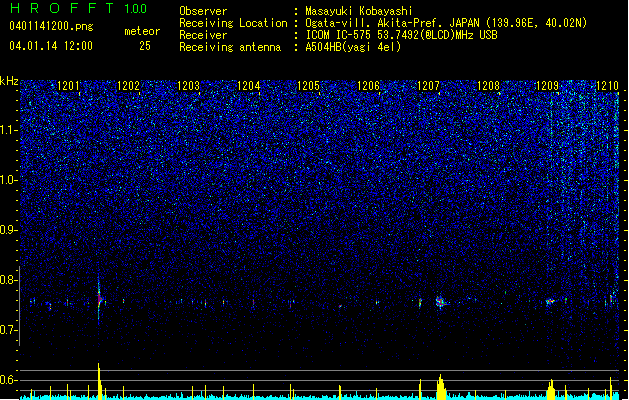Select observer name Masayuki Kobayashi

359,11
